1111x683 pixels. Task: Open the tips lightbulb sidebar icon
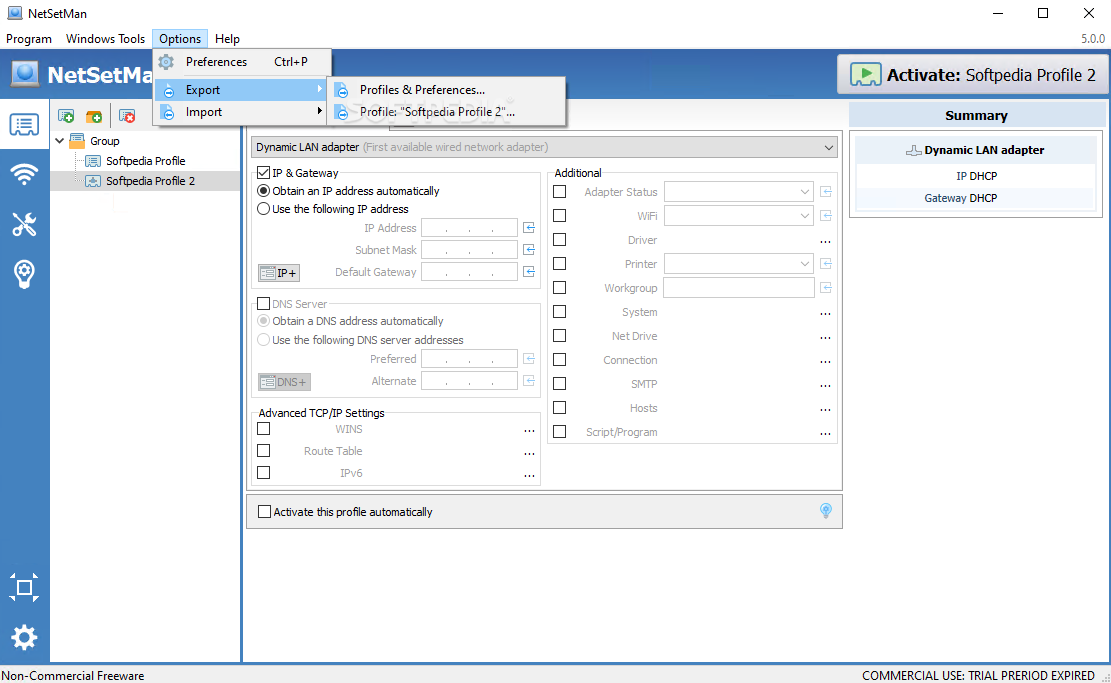pyautogui.click(x=24, y=273)
